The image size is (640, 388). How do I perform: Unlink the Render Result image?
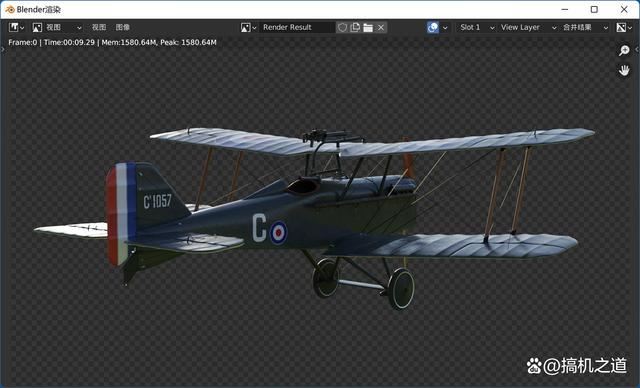[x=381, y=27]
